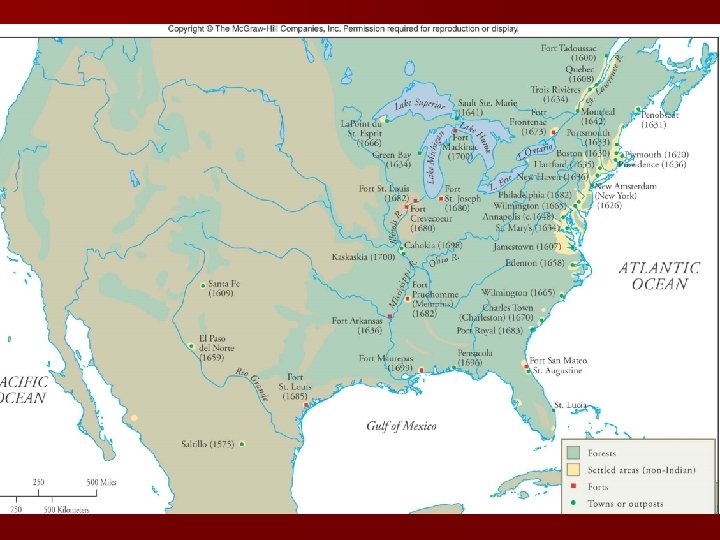Click the Boston (1630) label

tap(583, 153)
